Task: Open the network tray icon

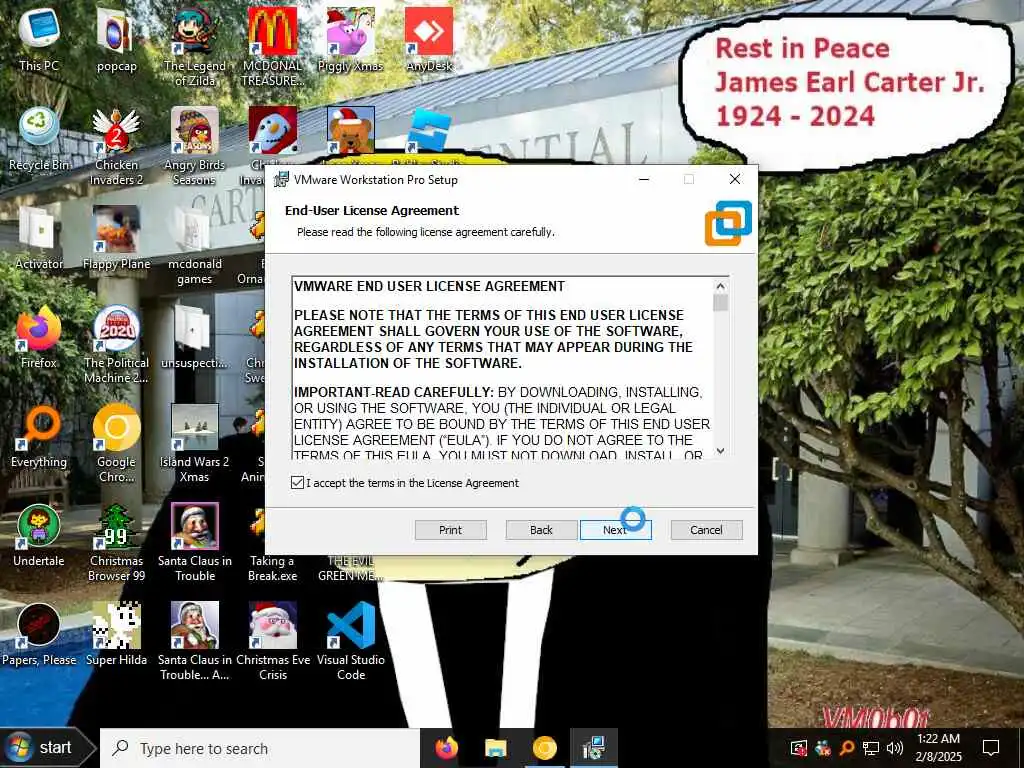Action: 871,748
